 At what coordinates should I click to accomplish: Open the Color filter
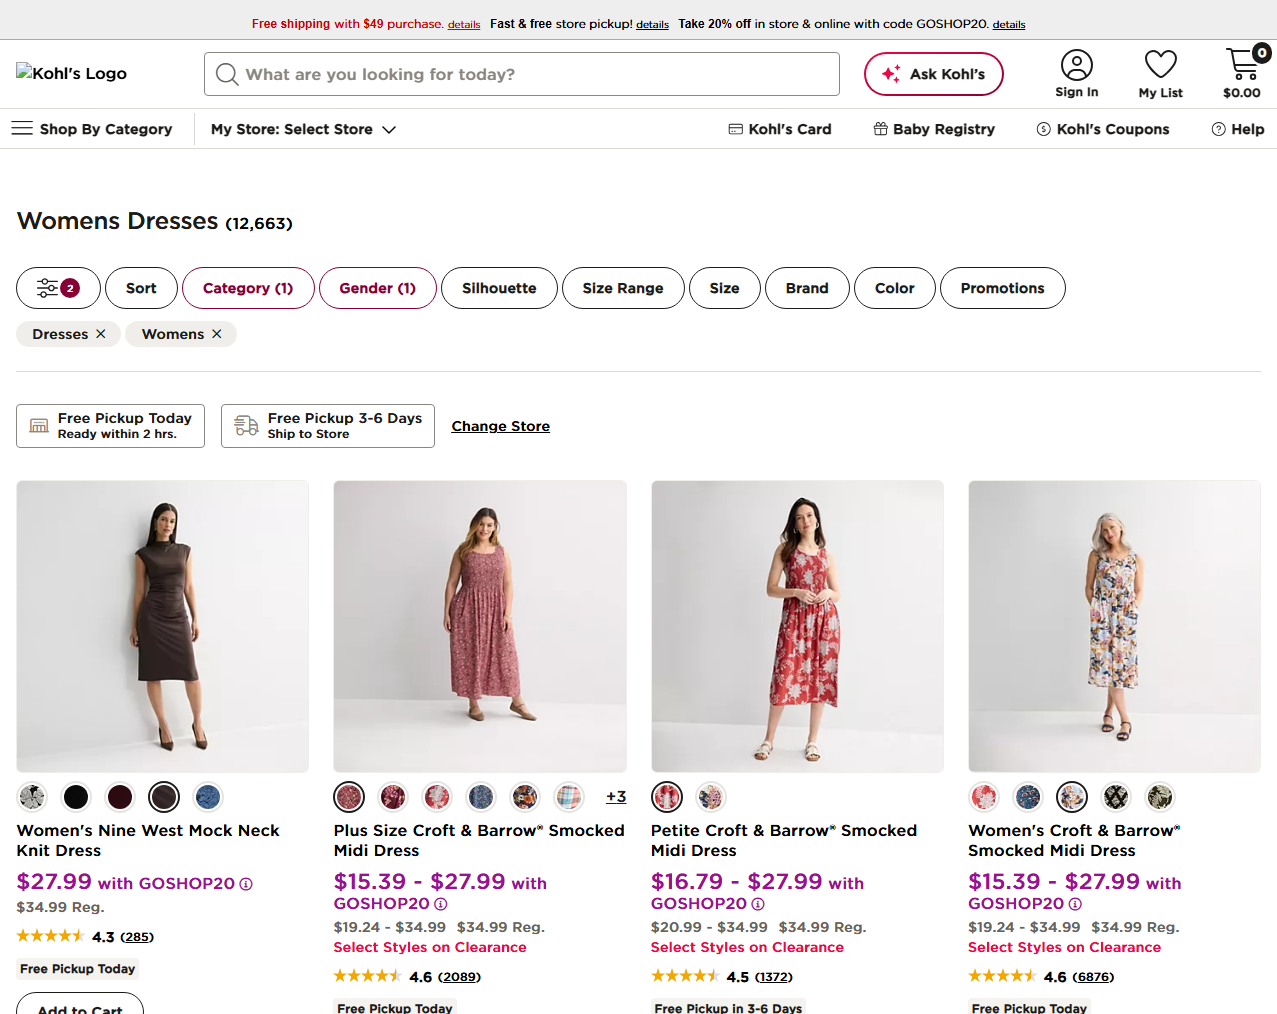[895, 288]
